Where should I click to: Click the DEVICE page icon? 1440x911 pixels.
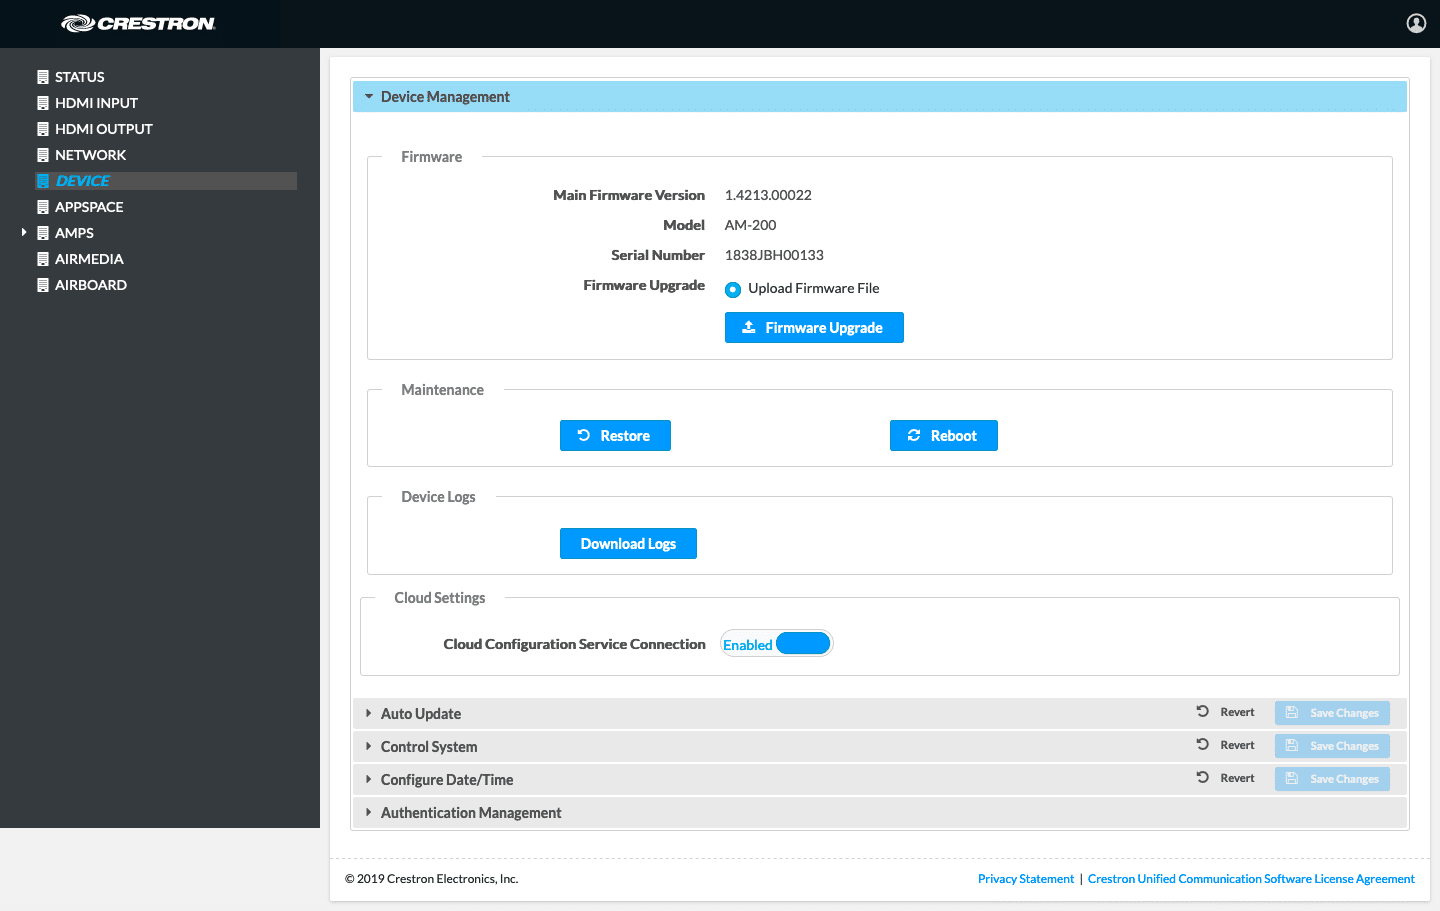click(43, 181)
